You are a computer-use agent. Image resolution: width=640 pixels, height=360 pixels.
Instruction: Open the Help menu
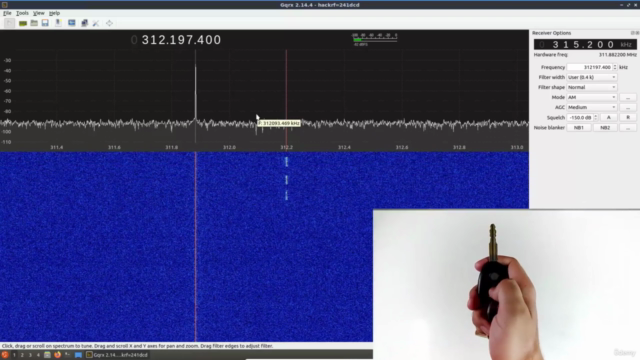[54, 13]
